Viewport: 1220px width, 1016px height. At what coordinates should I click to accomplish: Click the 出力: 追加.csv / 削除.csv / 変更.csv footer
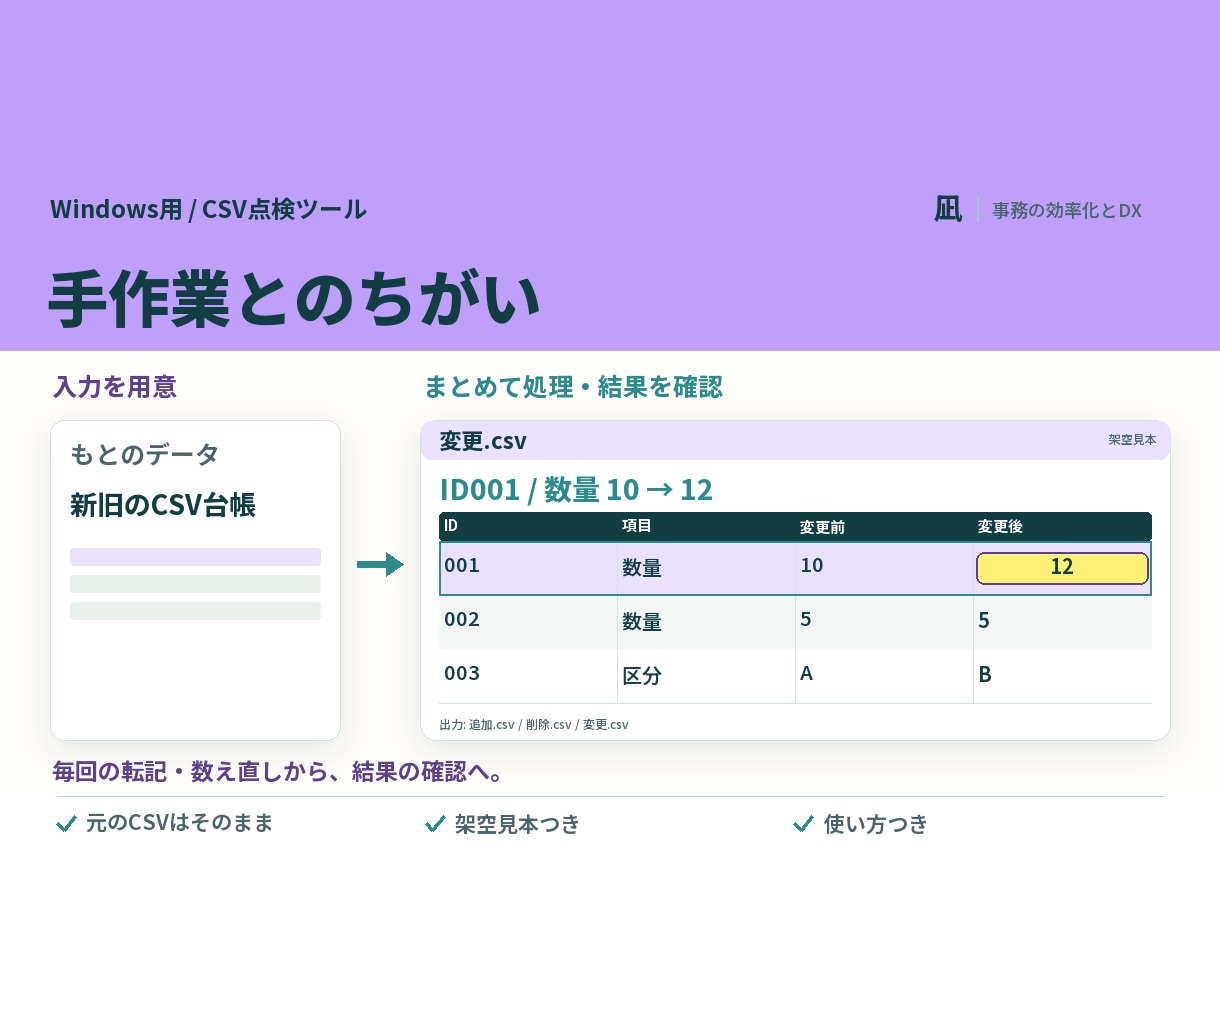click(x=534, y=724)
